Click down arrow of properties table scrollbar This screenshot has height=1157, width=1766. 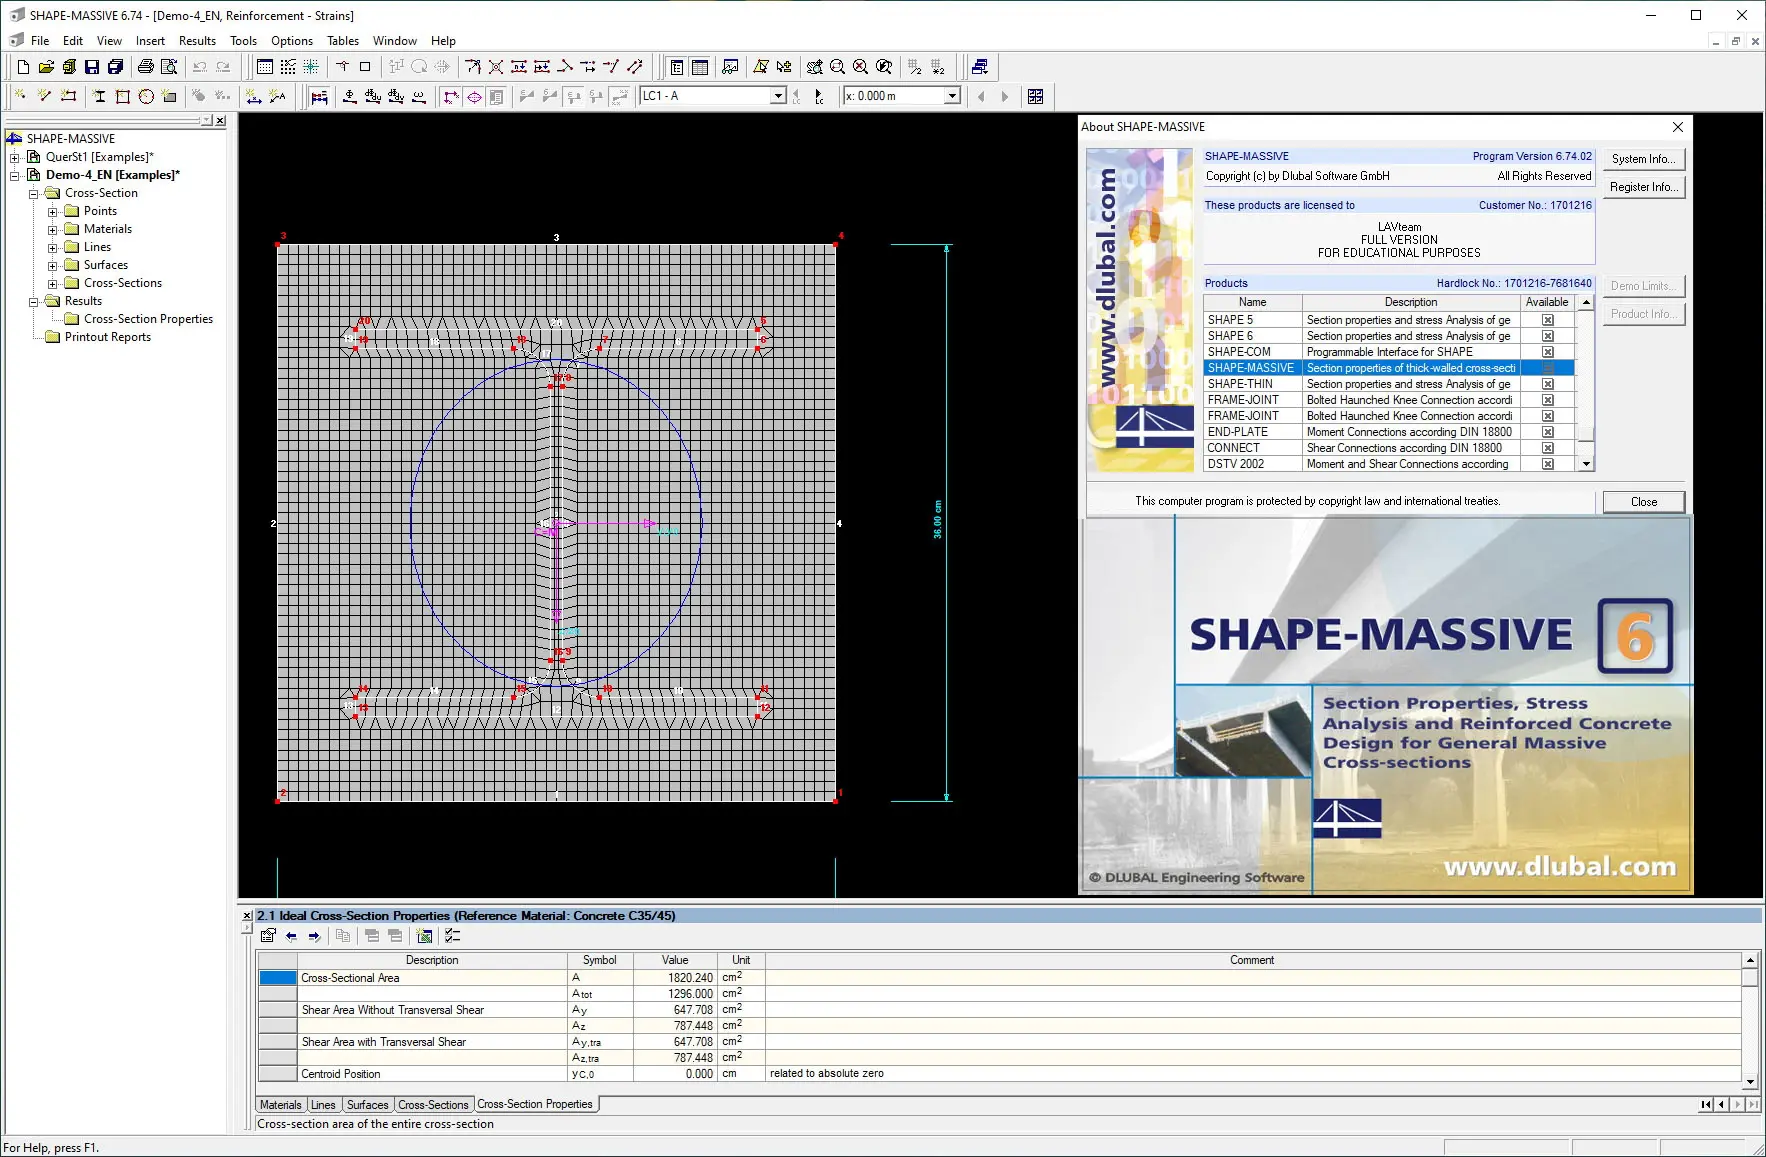click(1750, 1082)
